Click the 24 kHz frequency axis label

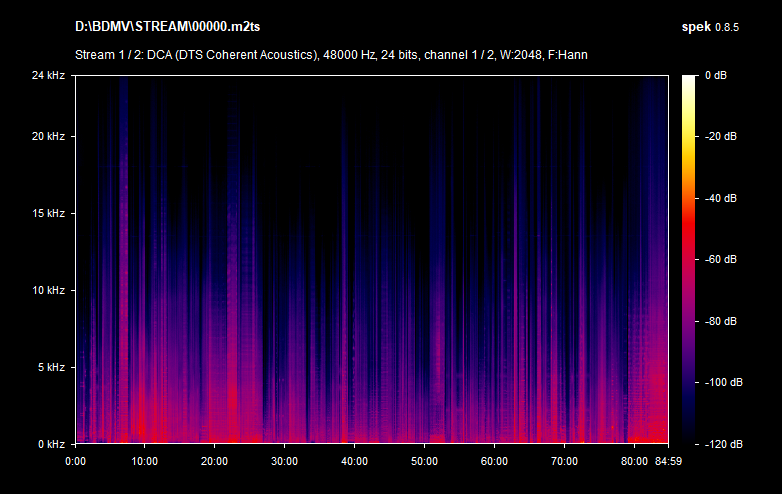coord(47,75)
